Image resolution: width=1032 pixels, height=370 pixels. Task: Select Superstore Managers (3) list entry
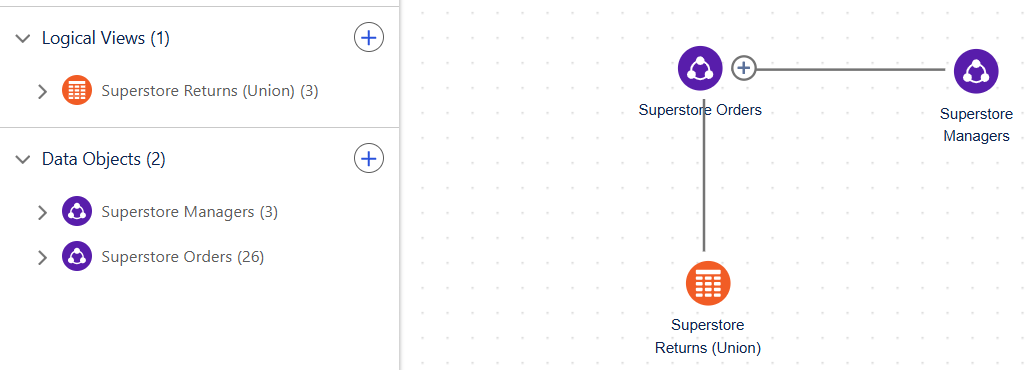pyautogui.click(x=190, y=212)
